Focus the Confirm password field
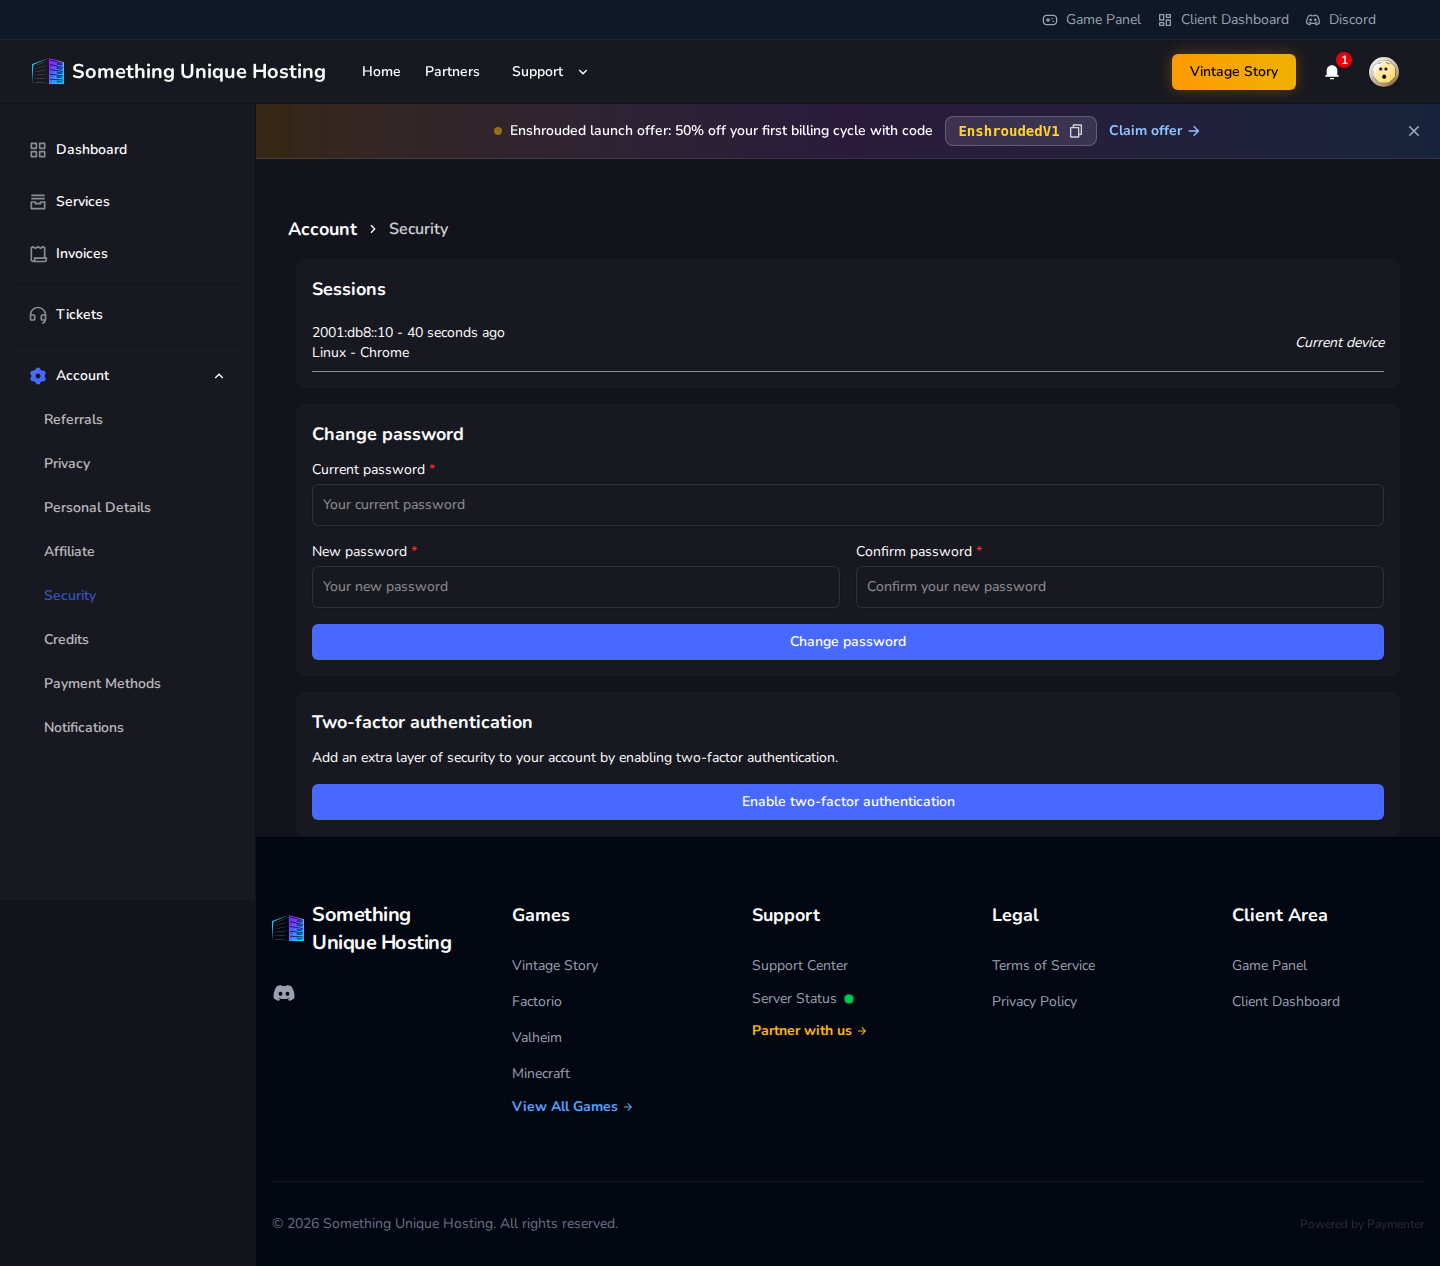 point(1120,587)
